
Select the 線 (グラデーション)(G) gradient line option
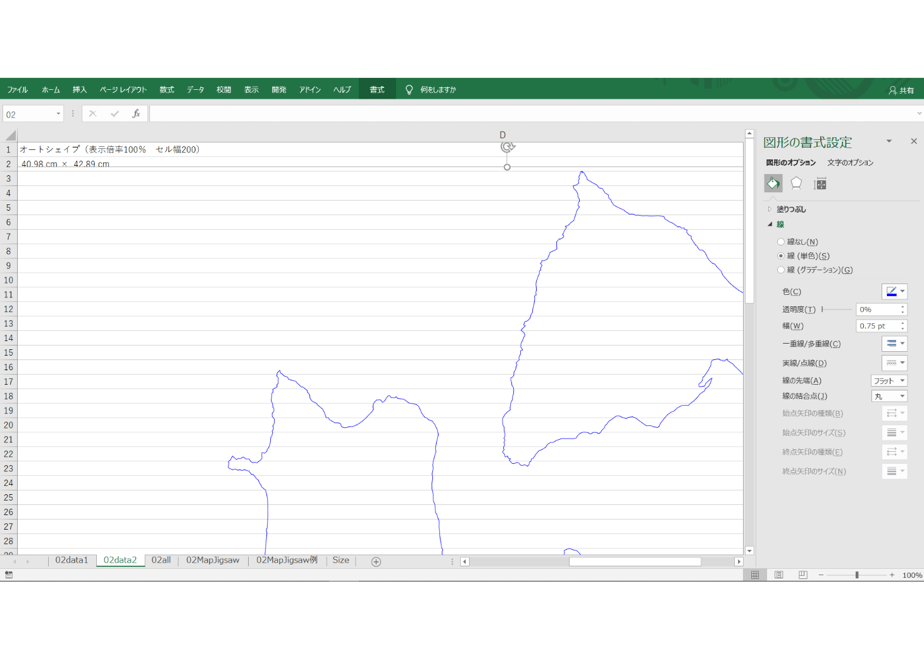[815, 270]
